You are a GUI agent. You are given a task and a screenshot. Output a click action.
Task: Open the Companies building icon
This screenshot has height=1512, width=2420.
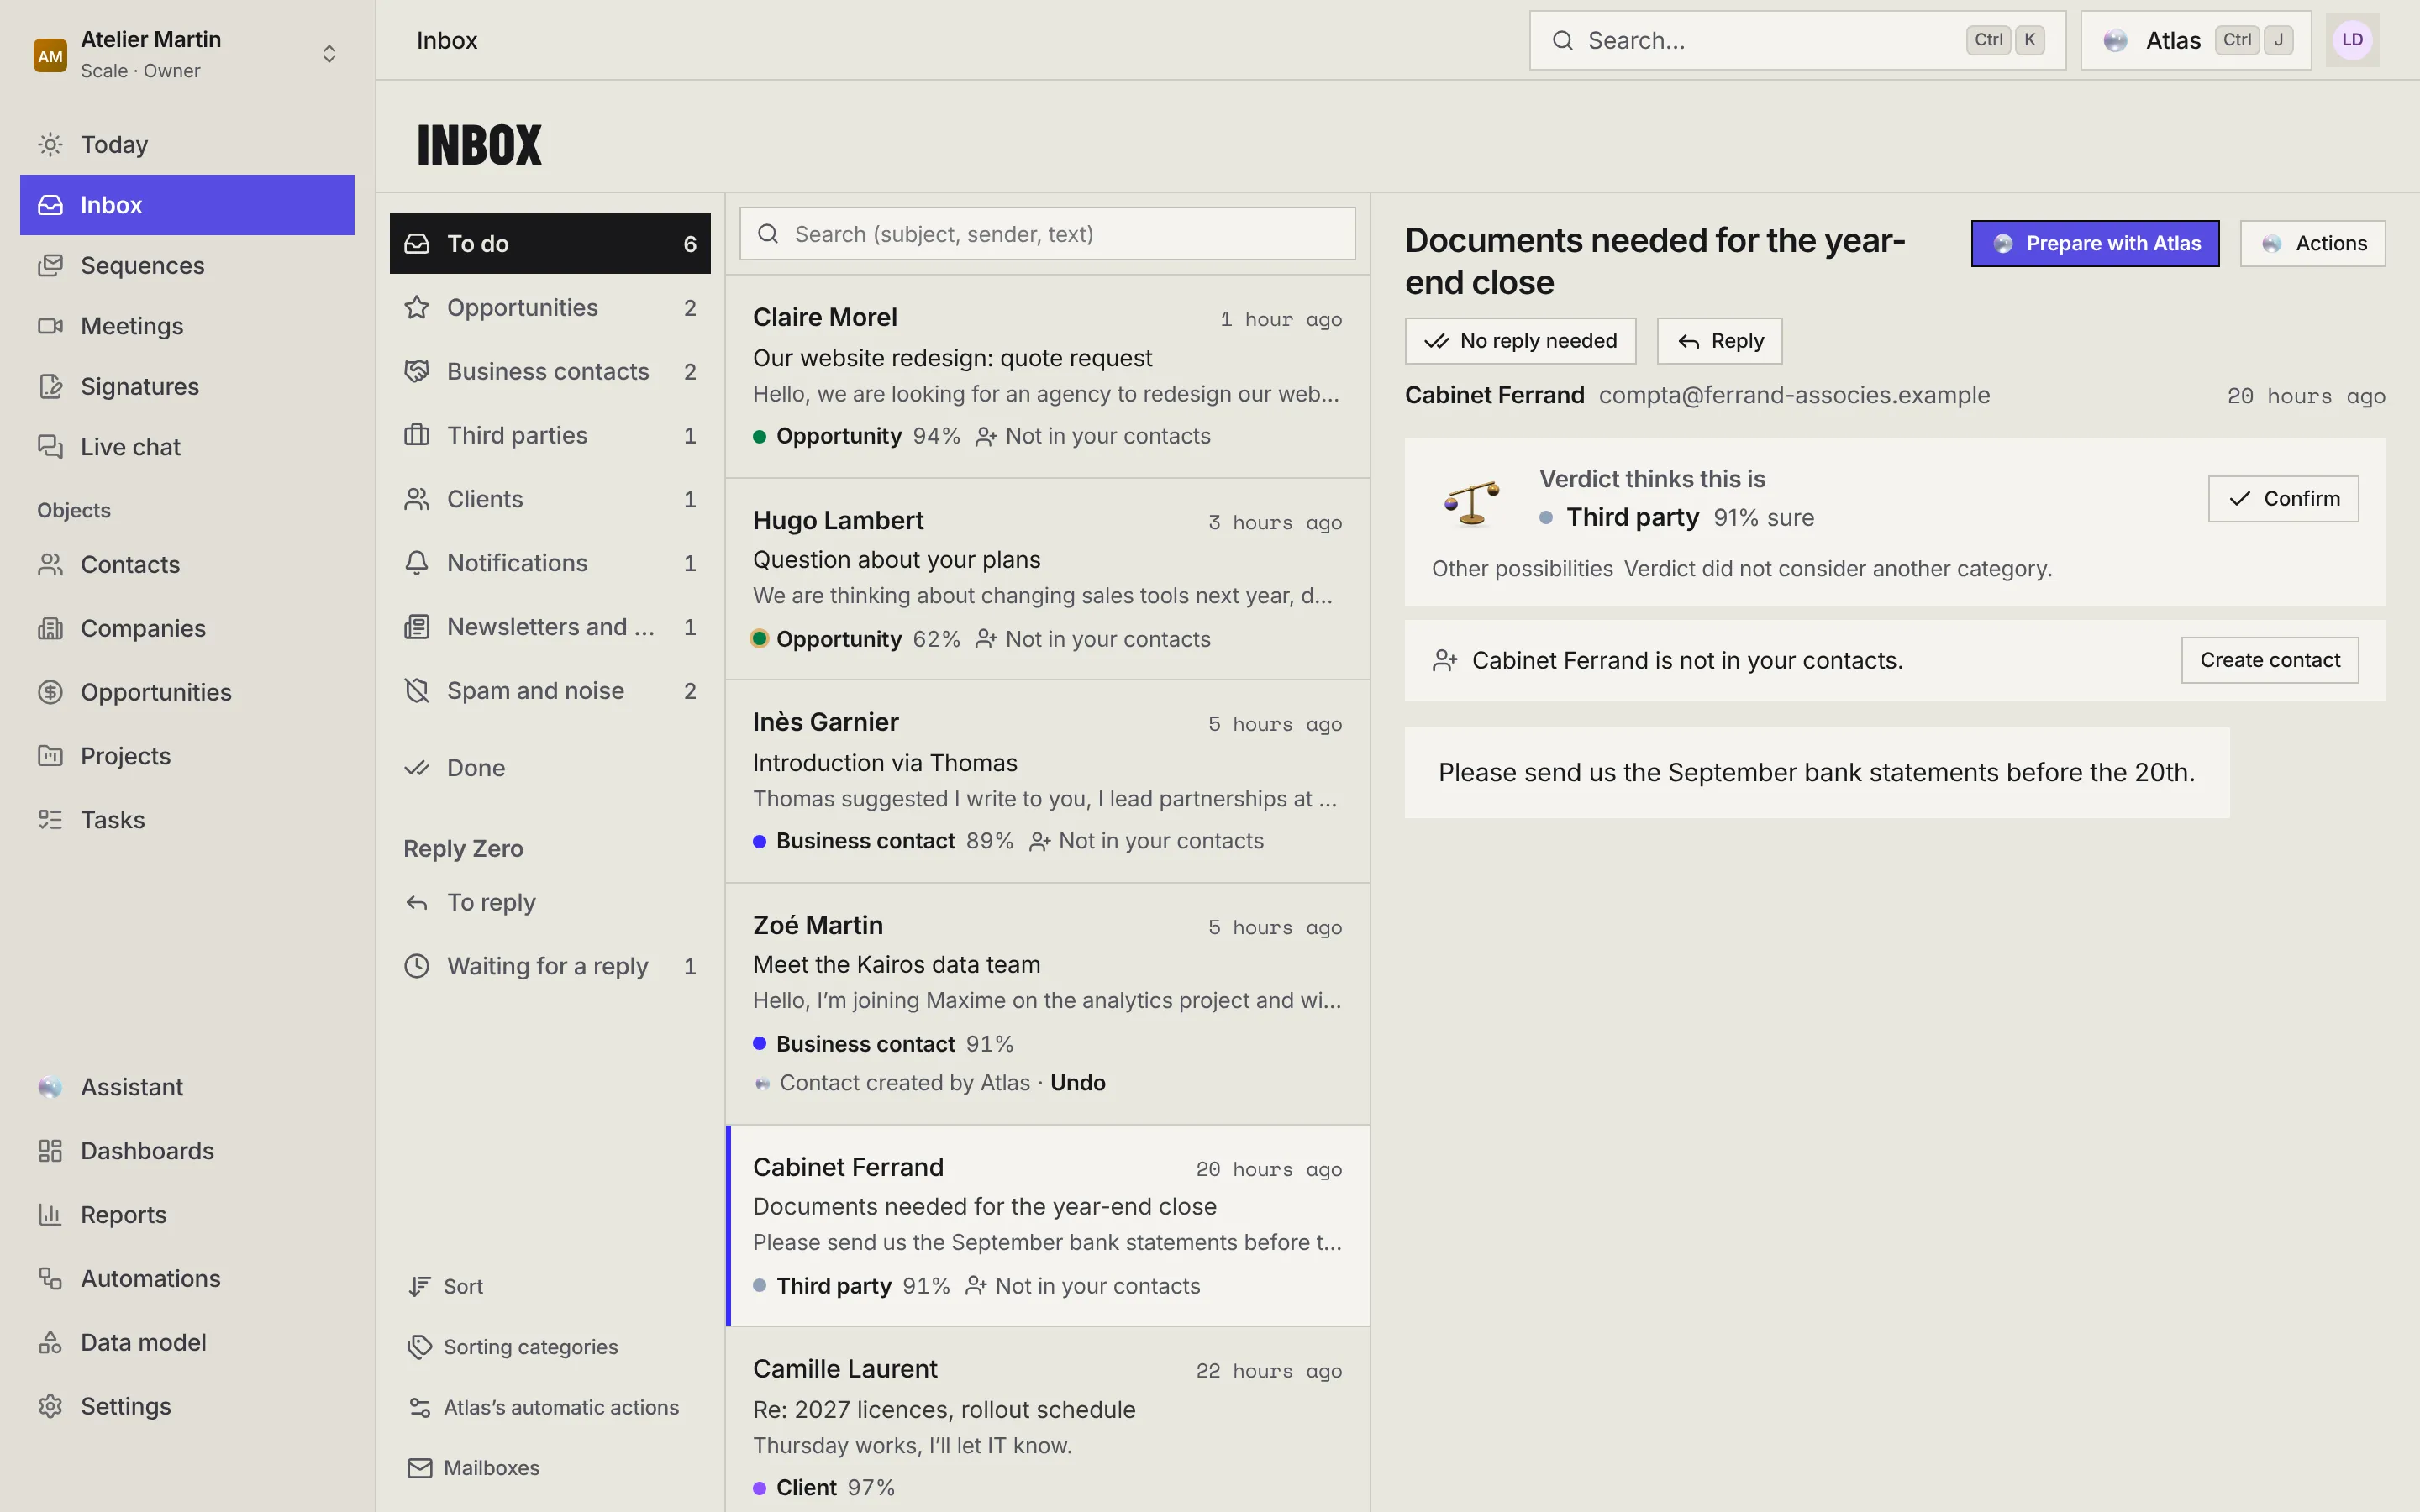50,628
